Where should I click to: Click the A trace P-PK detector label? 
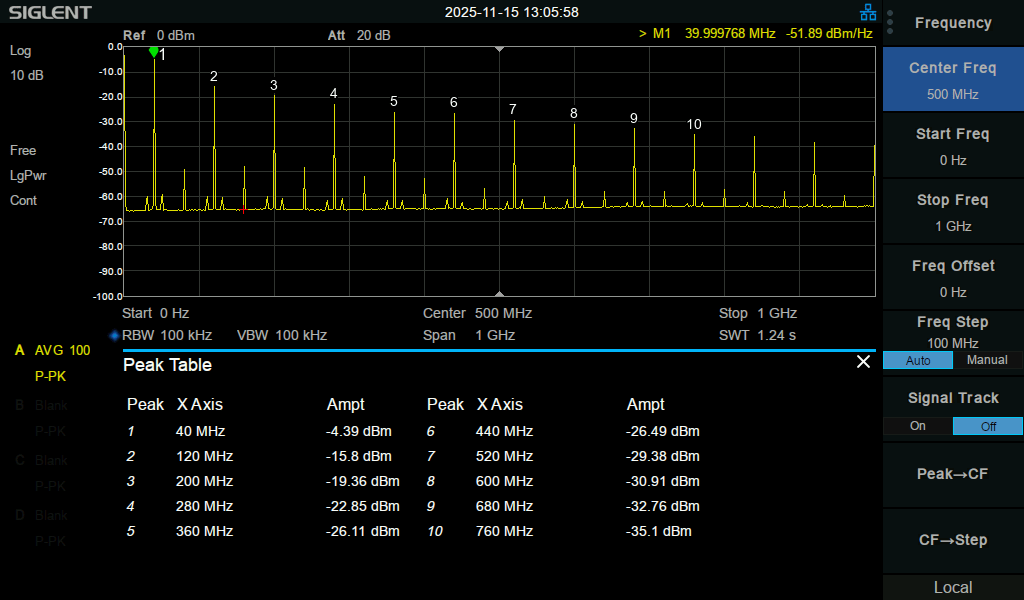pos(50,377)
